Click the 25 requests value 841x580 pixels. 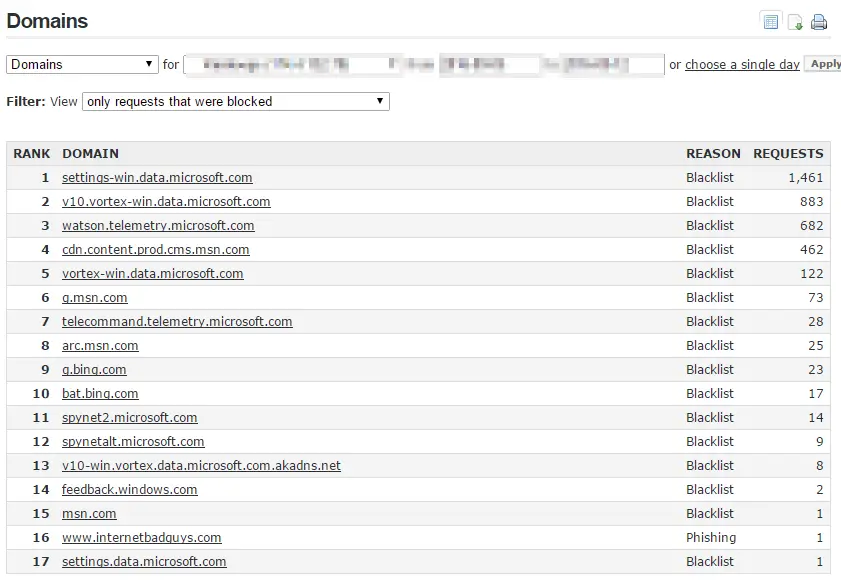pyautogui.click(x=815, y=346)
